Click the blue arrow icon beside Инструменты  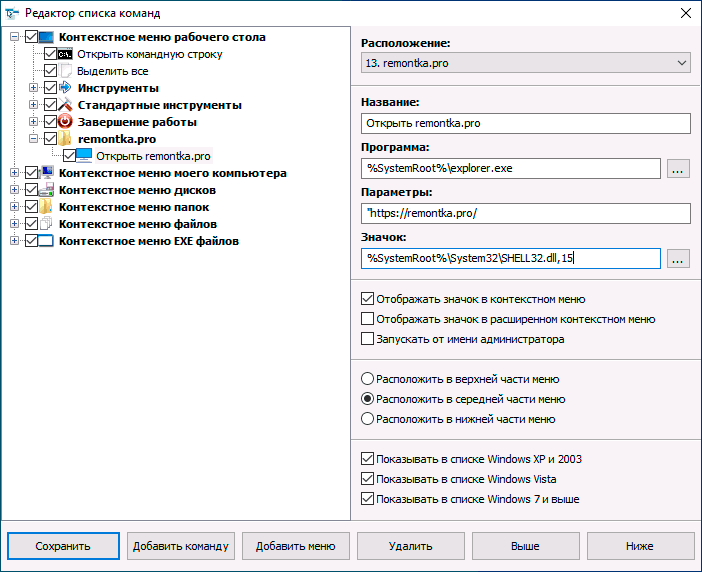point(65,88)
